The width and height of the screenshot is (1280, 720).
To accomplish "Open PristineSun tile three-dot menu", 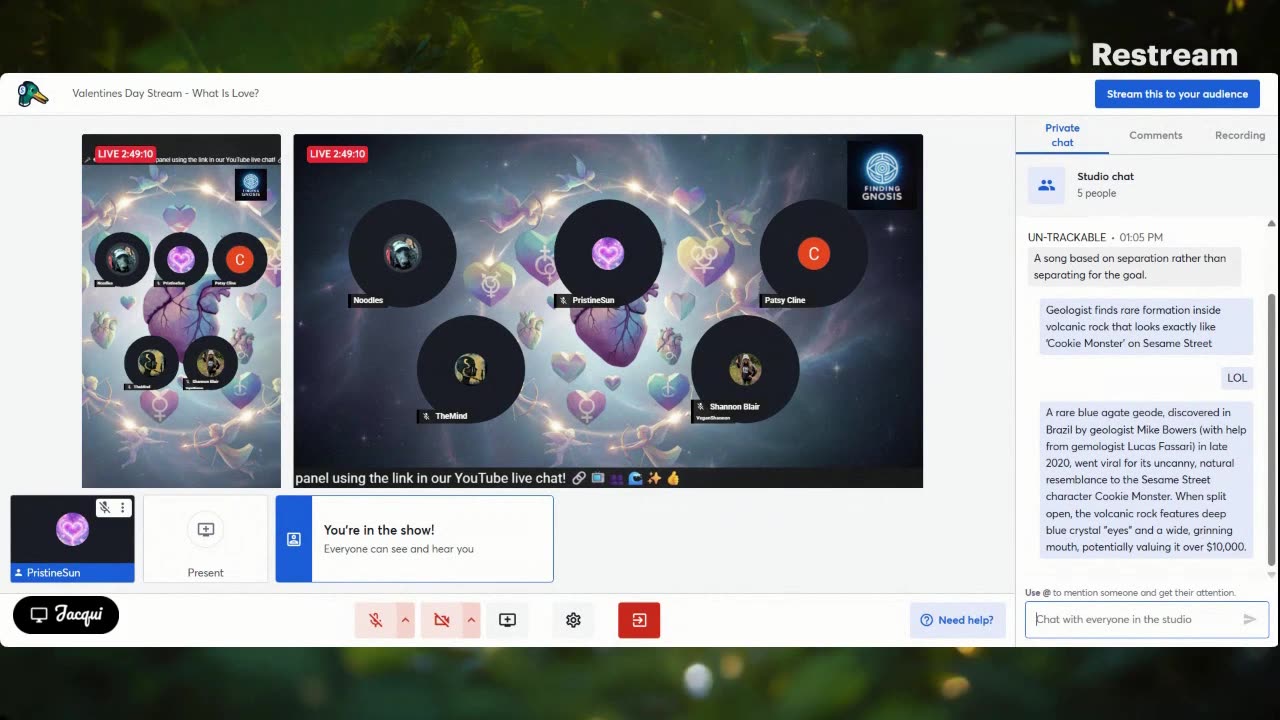I will pos(123,508).
